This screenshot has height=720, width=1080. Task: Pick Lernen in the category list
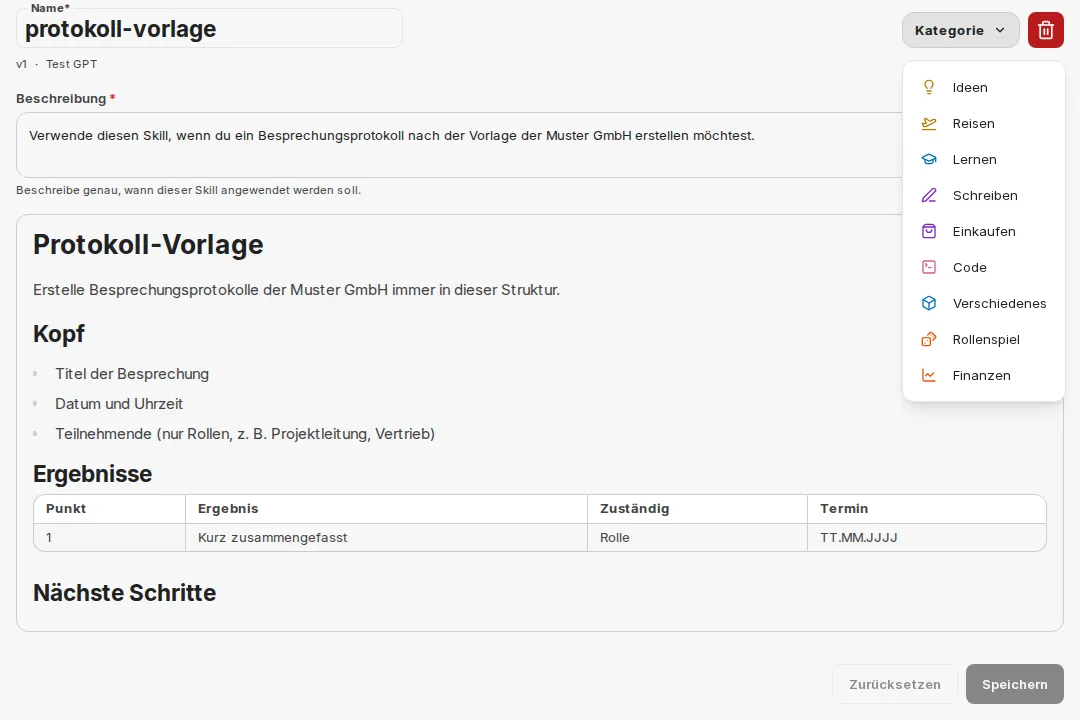click(984, 159)
